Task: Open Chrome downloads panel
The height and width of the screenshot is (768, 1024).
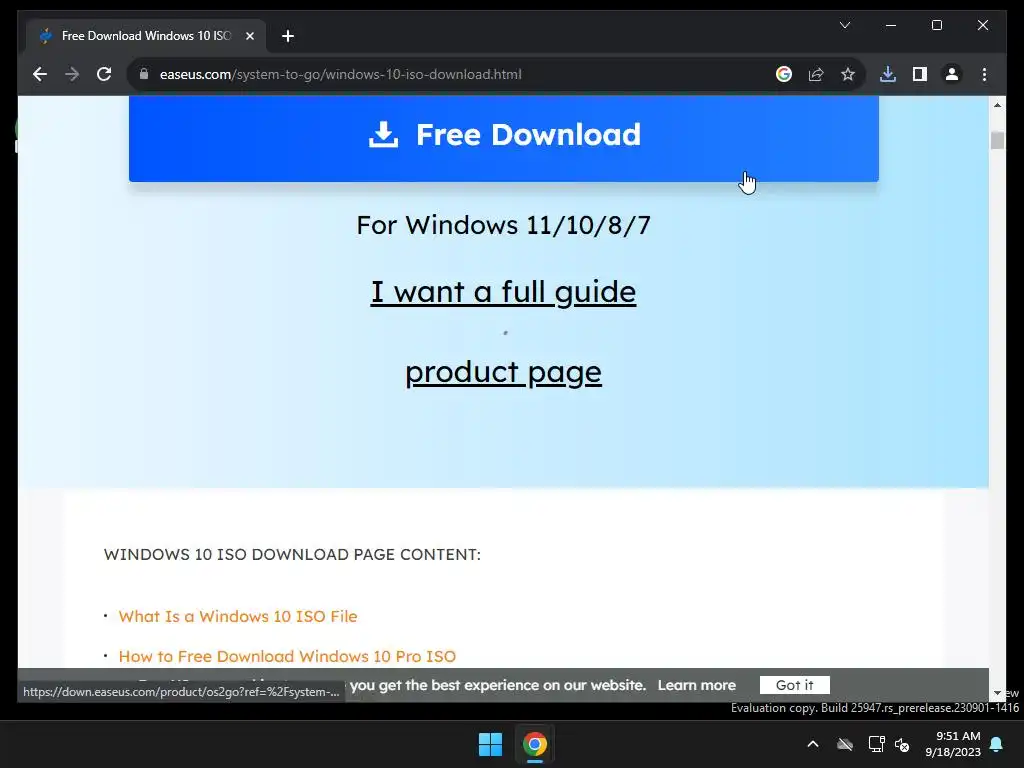Action: [x=888, y=74]
